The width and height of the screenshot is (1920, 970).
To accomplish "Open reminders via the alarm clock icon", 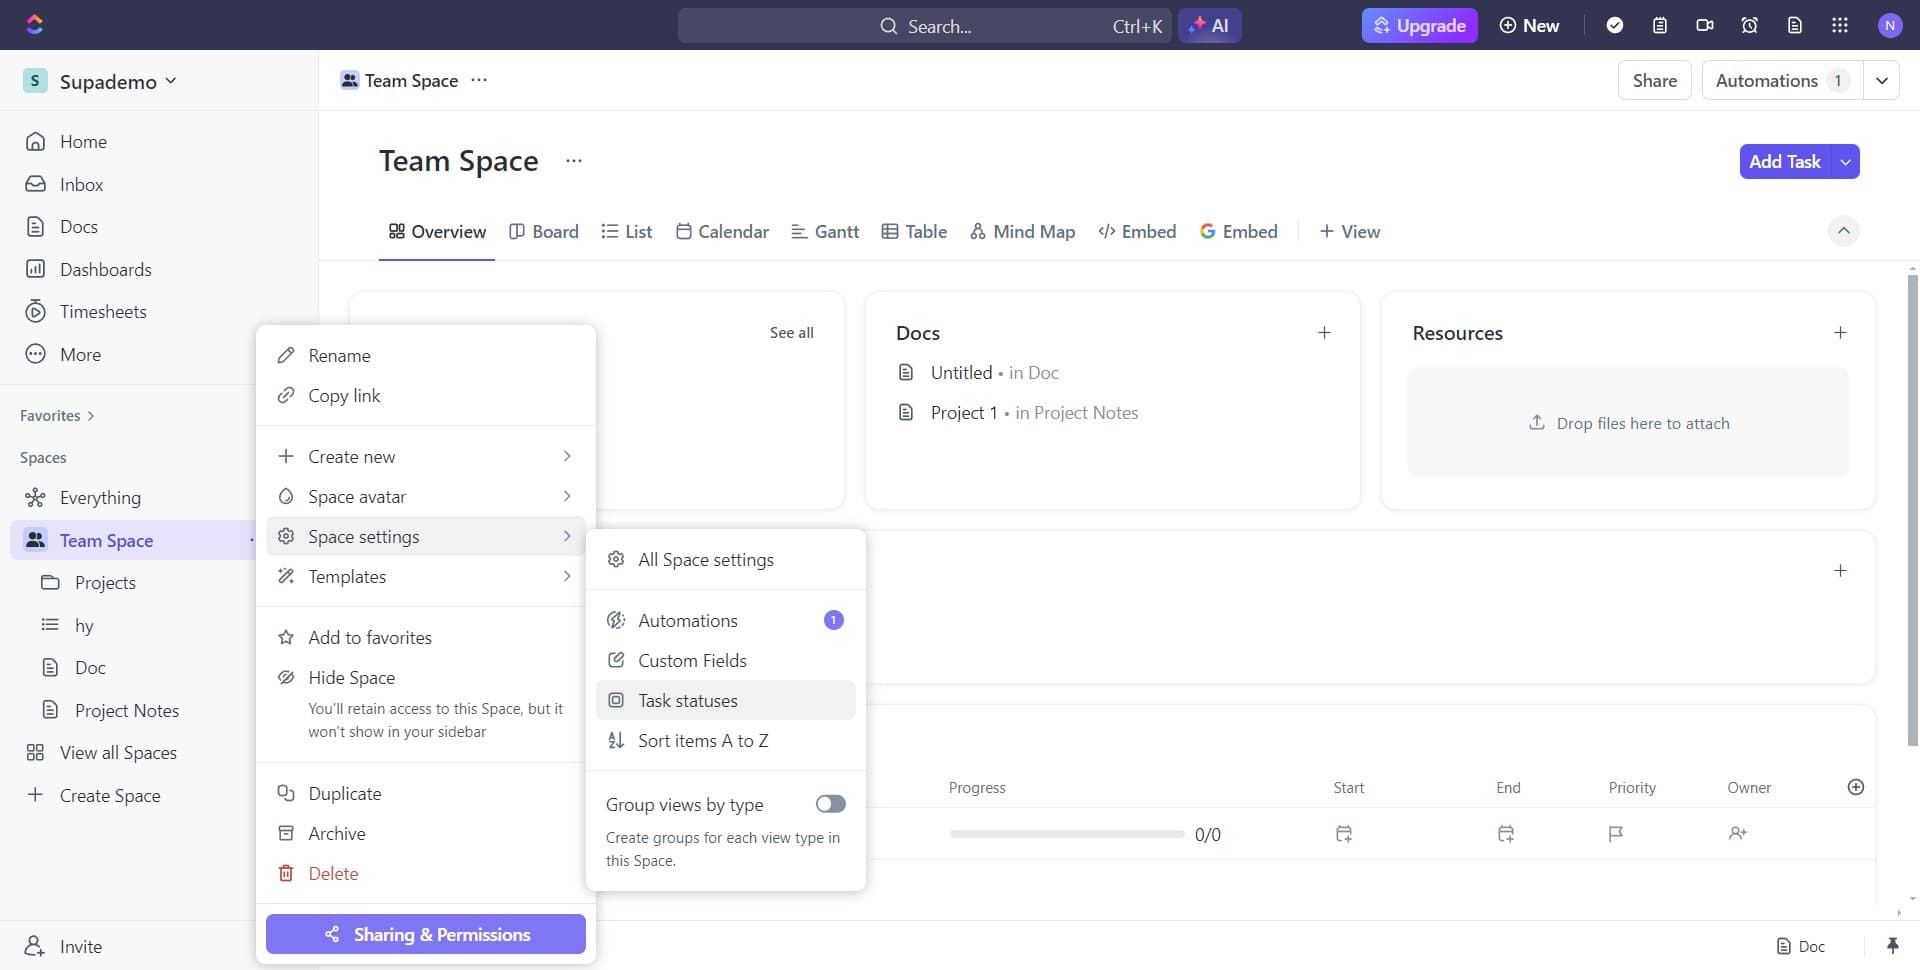I will point(1749,25).
